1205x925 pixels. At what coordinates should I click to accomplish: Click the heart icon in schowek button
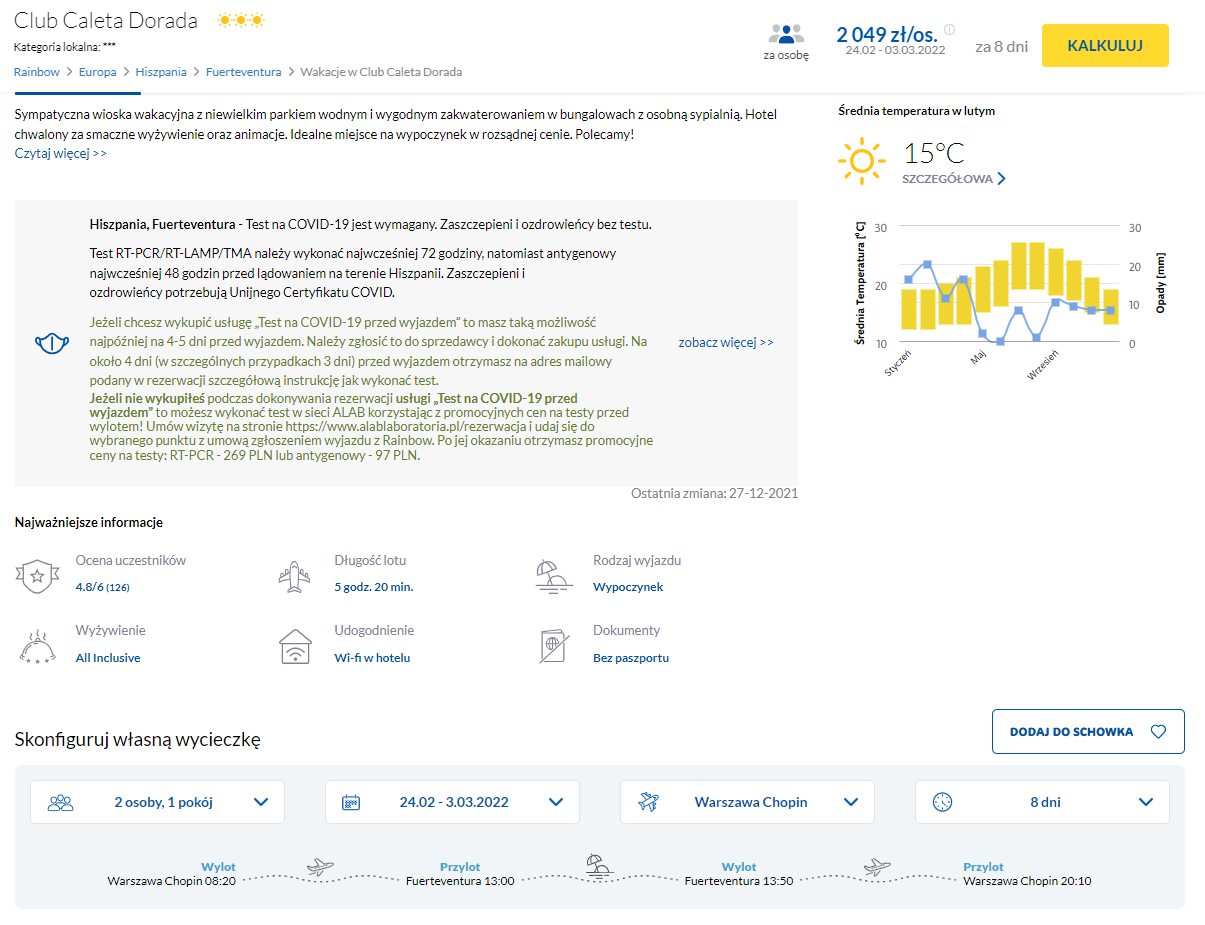[1158, 732]
